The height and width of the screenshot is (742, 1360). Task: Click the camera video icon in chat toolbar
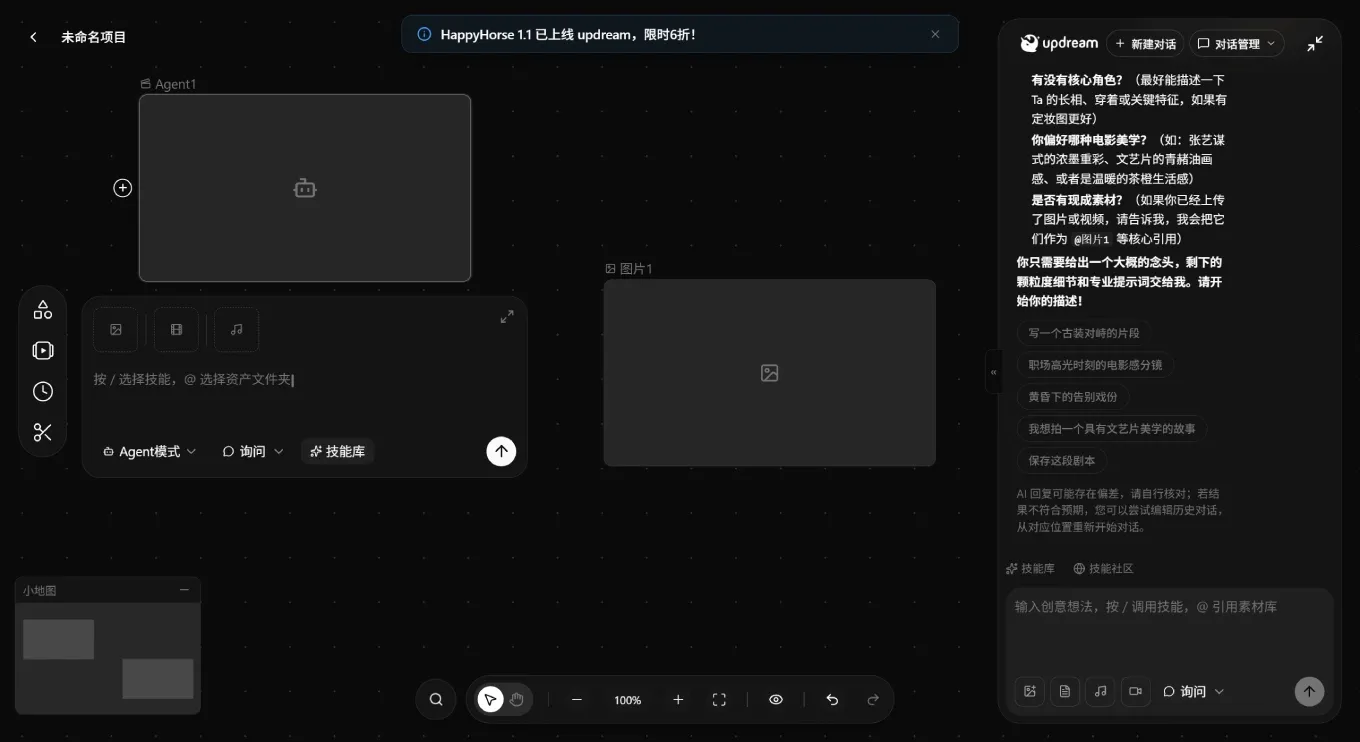[1135, 691]
